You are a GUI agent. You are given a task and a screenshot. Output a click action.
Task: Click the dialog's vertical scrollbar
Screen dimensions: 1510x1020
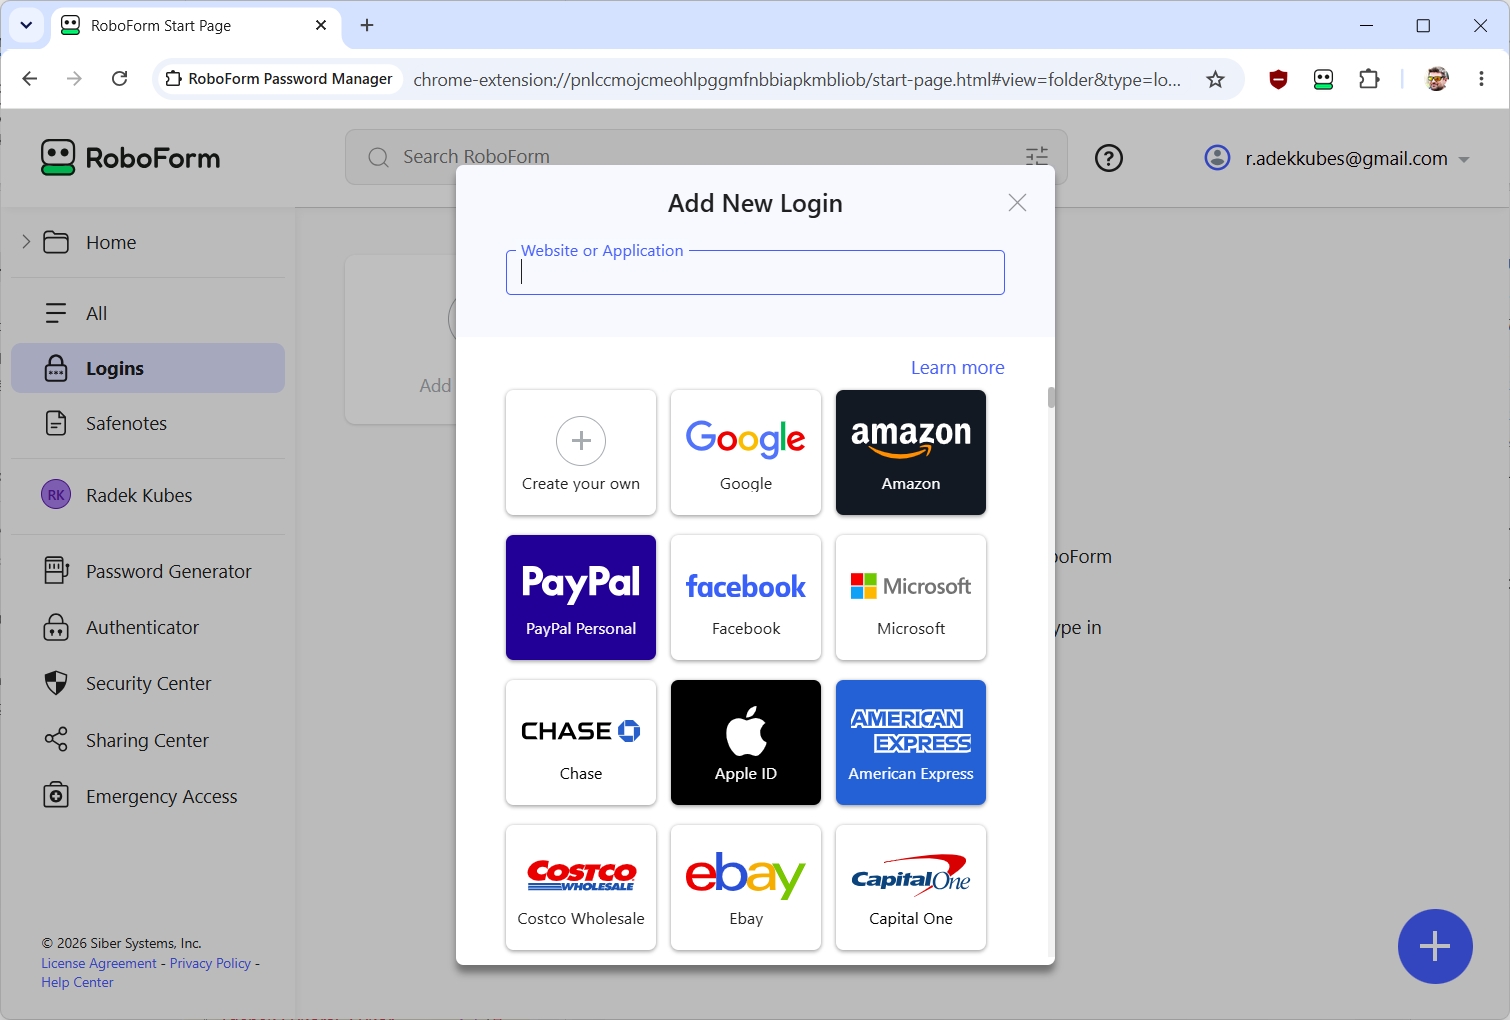pyautogui.click(x=1051, y=398)
